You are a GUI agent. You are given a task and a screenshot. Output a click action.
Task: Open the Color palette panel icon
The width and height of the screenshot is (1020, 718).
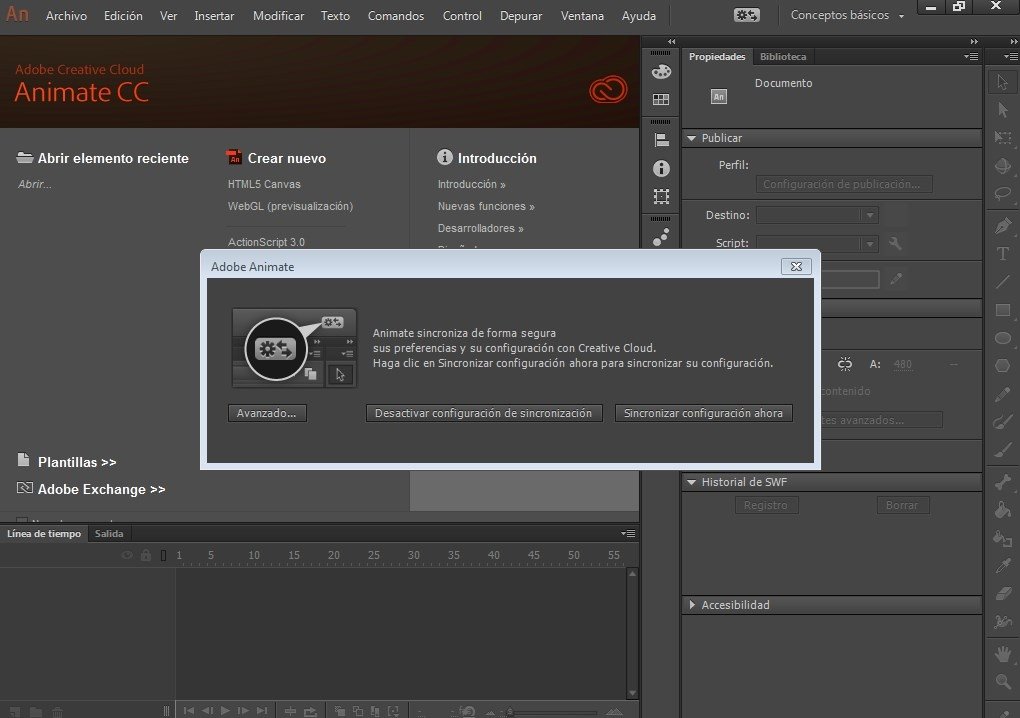coord(661,72)
